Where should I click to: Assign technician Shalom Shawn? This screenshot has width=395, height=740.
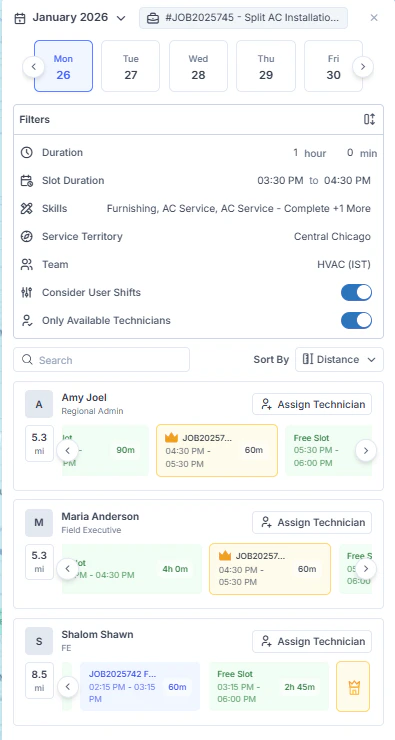(x=312, y=641)
